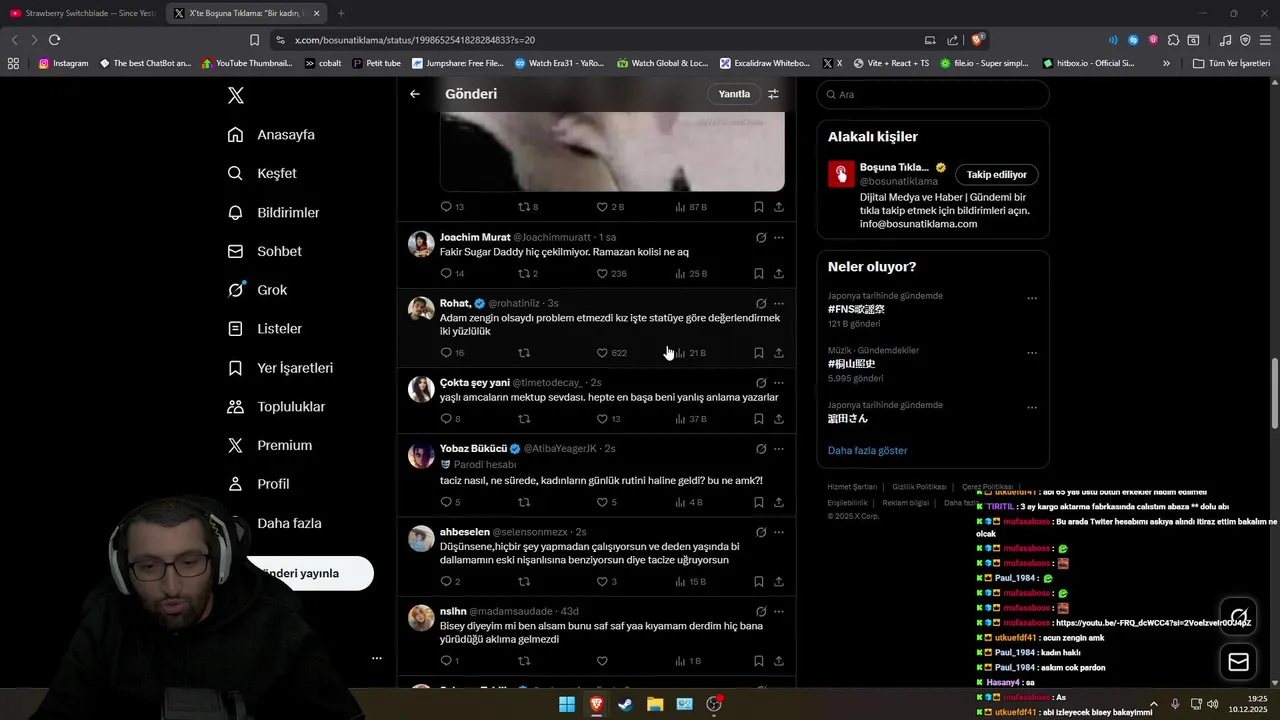Open Tüm Yer İşaretleri folder
Viewport: 1280px width, 720px height.
point(1231,63)
